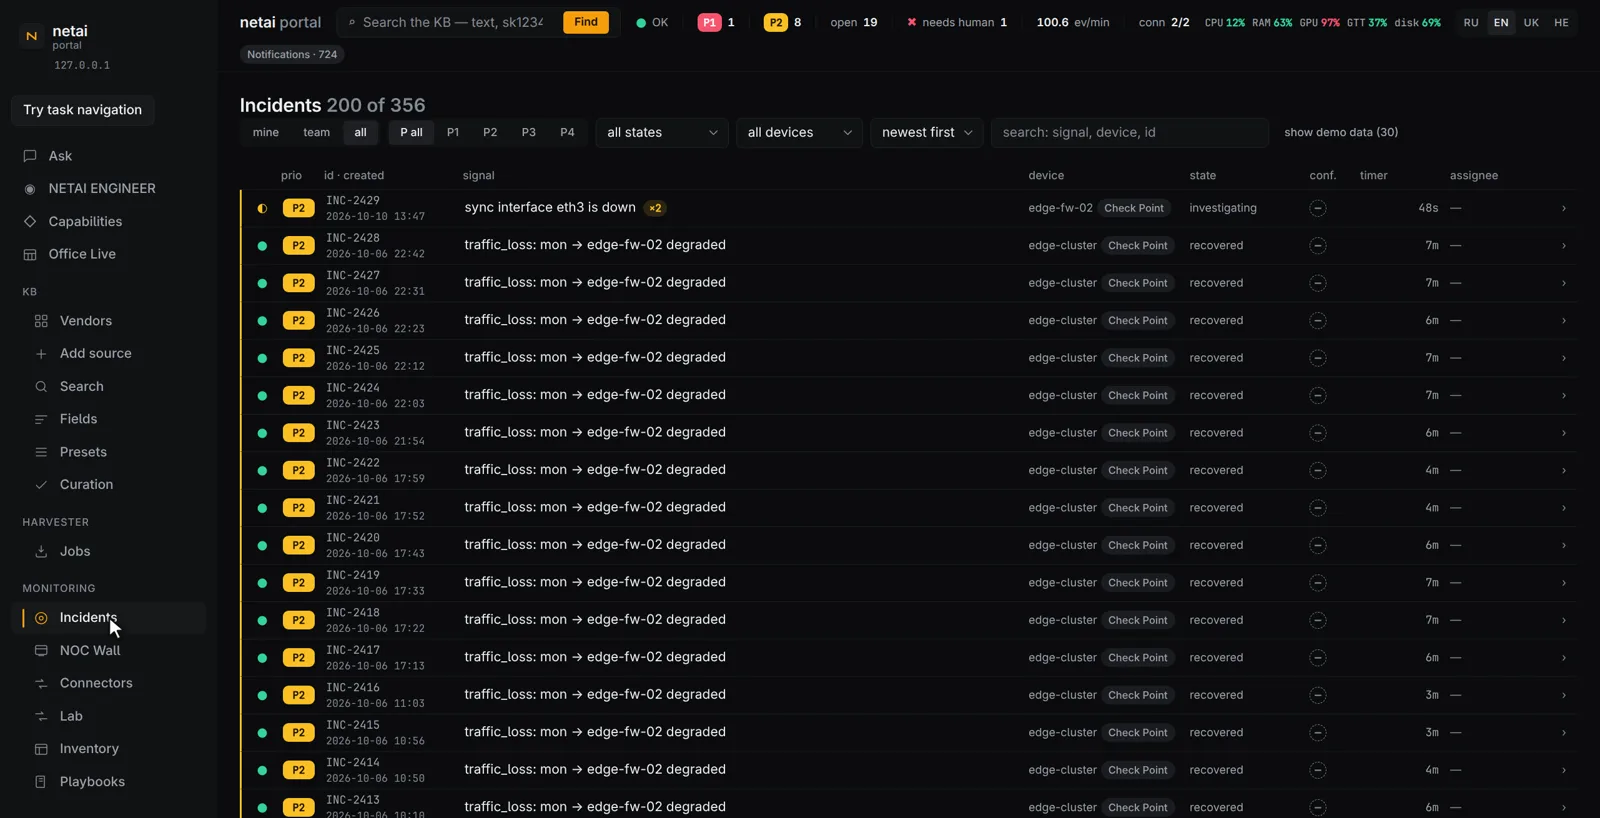1600x818 pixels.
Task: Open the Fields list icon
Action: pos(41,419)
